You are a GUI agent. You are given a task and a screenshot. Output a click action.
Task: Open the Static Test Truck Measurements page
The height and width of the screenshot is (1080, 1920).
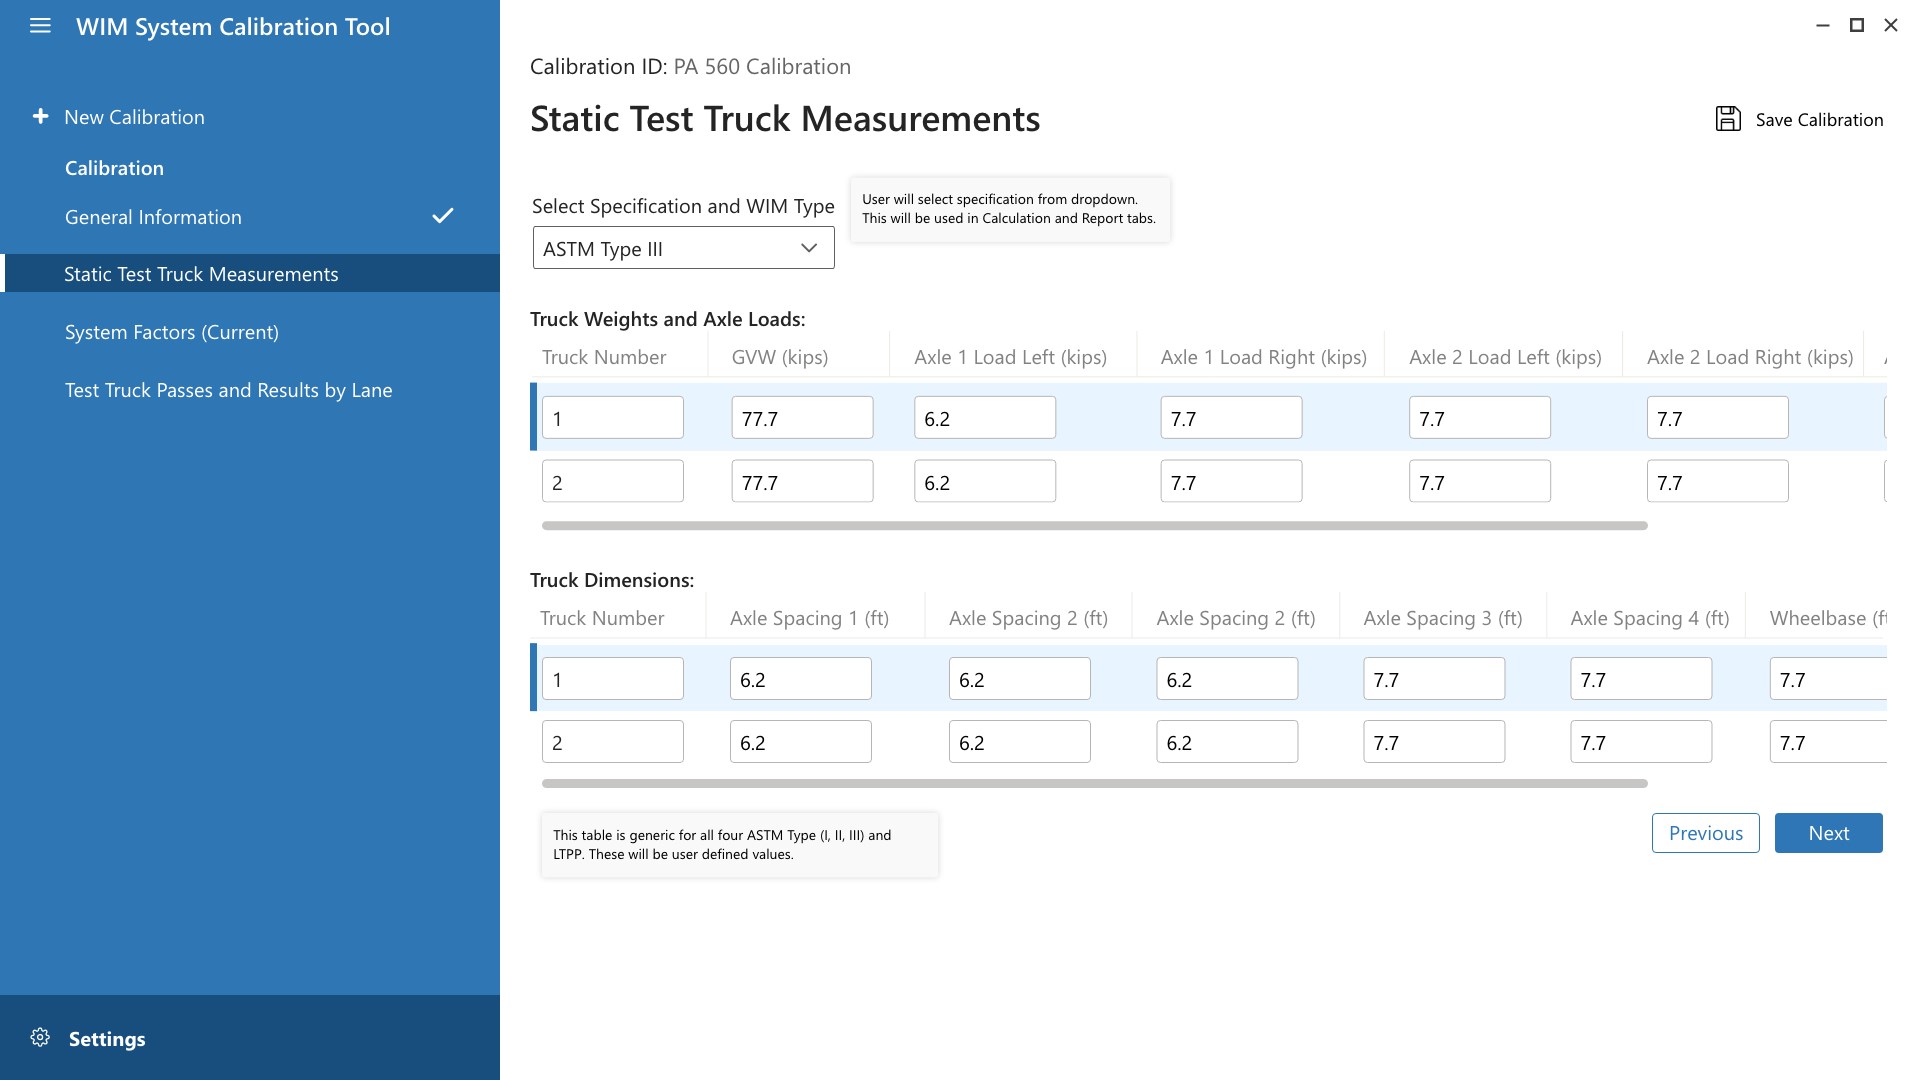tap(201, 274)
